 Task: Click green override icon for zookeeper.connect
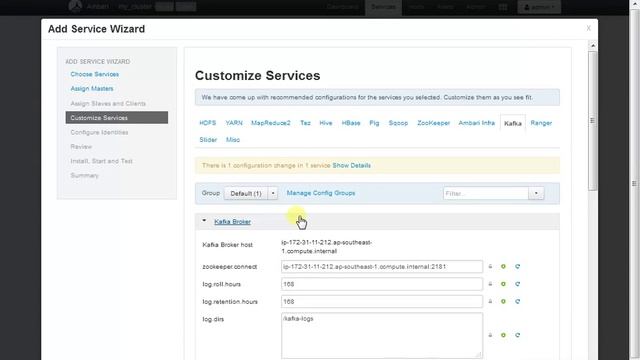click(503, 267)
